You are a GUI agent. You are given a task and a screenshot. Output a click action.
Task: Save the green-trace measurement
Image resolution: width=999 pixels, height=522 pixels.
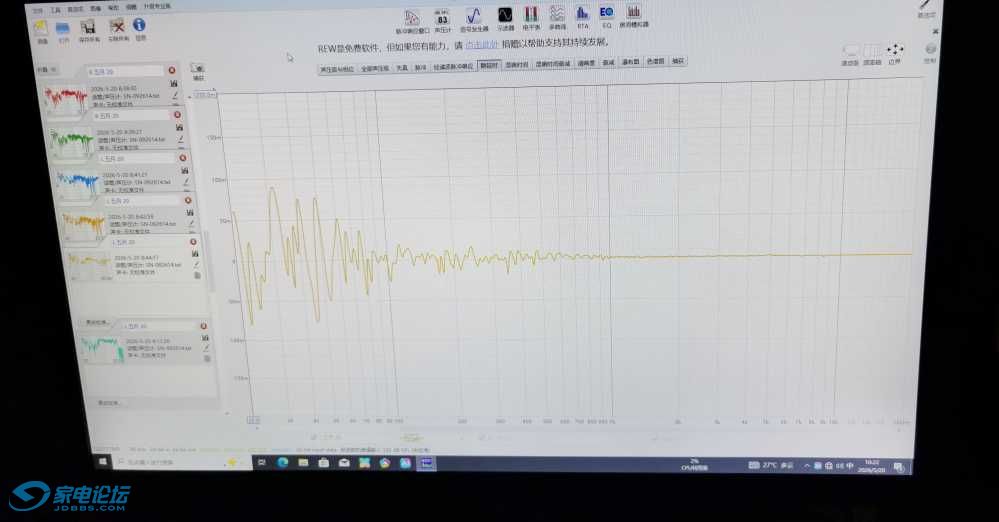179,127
